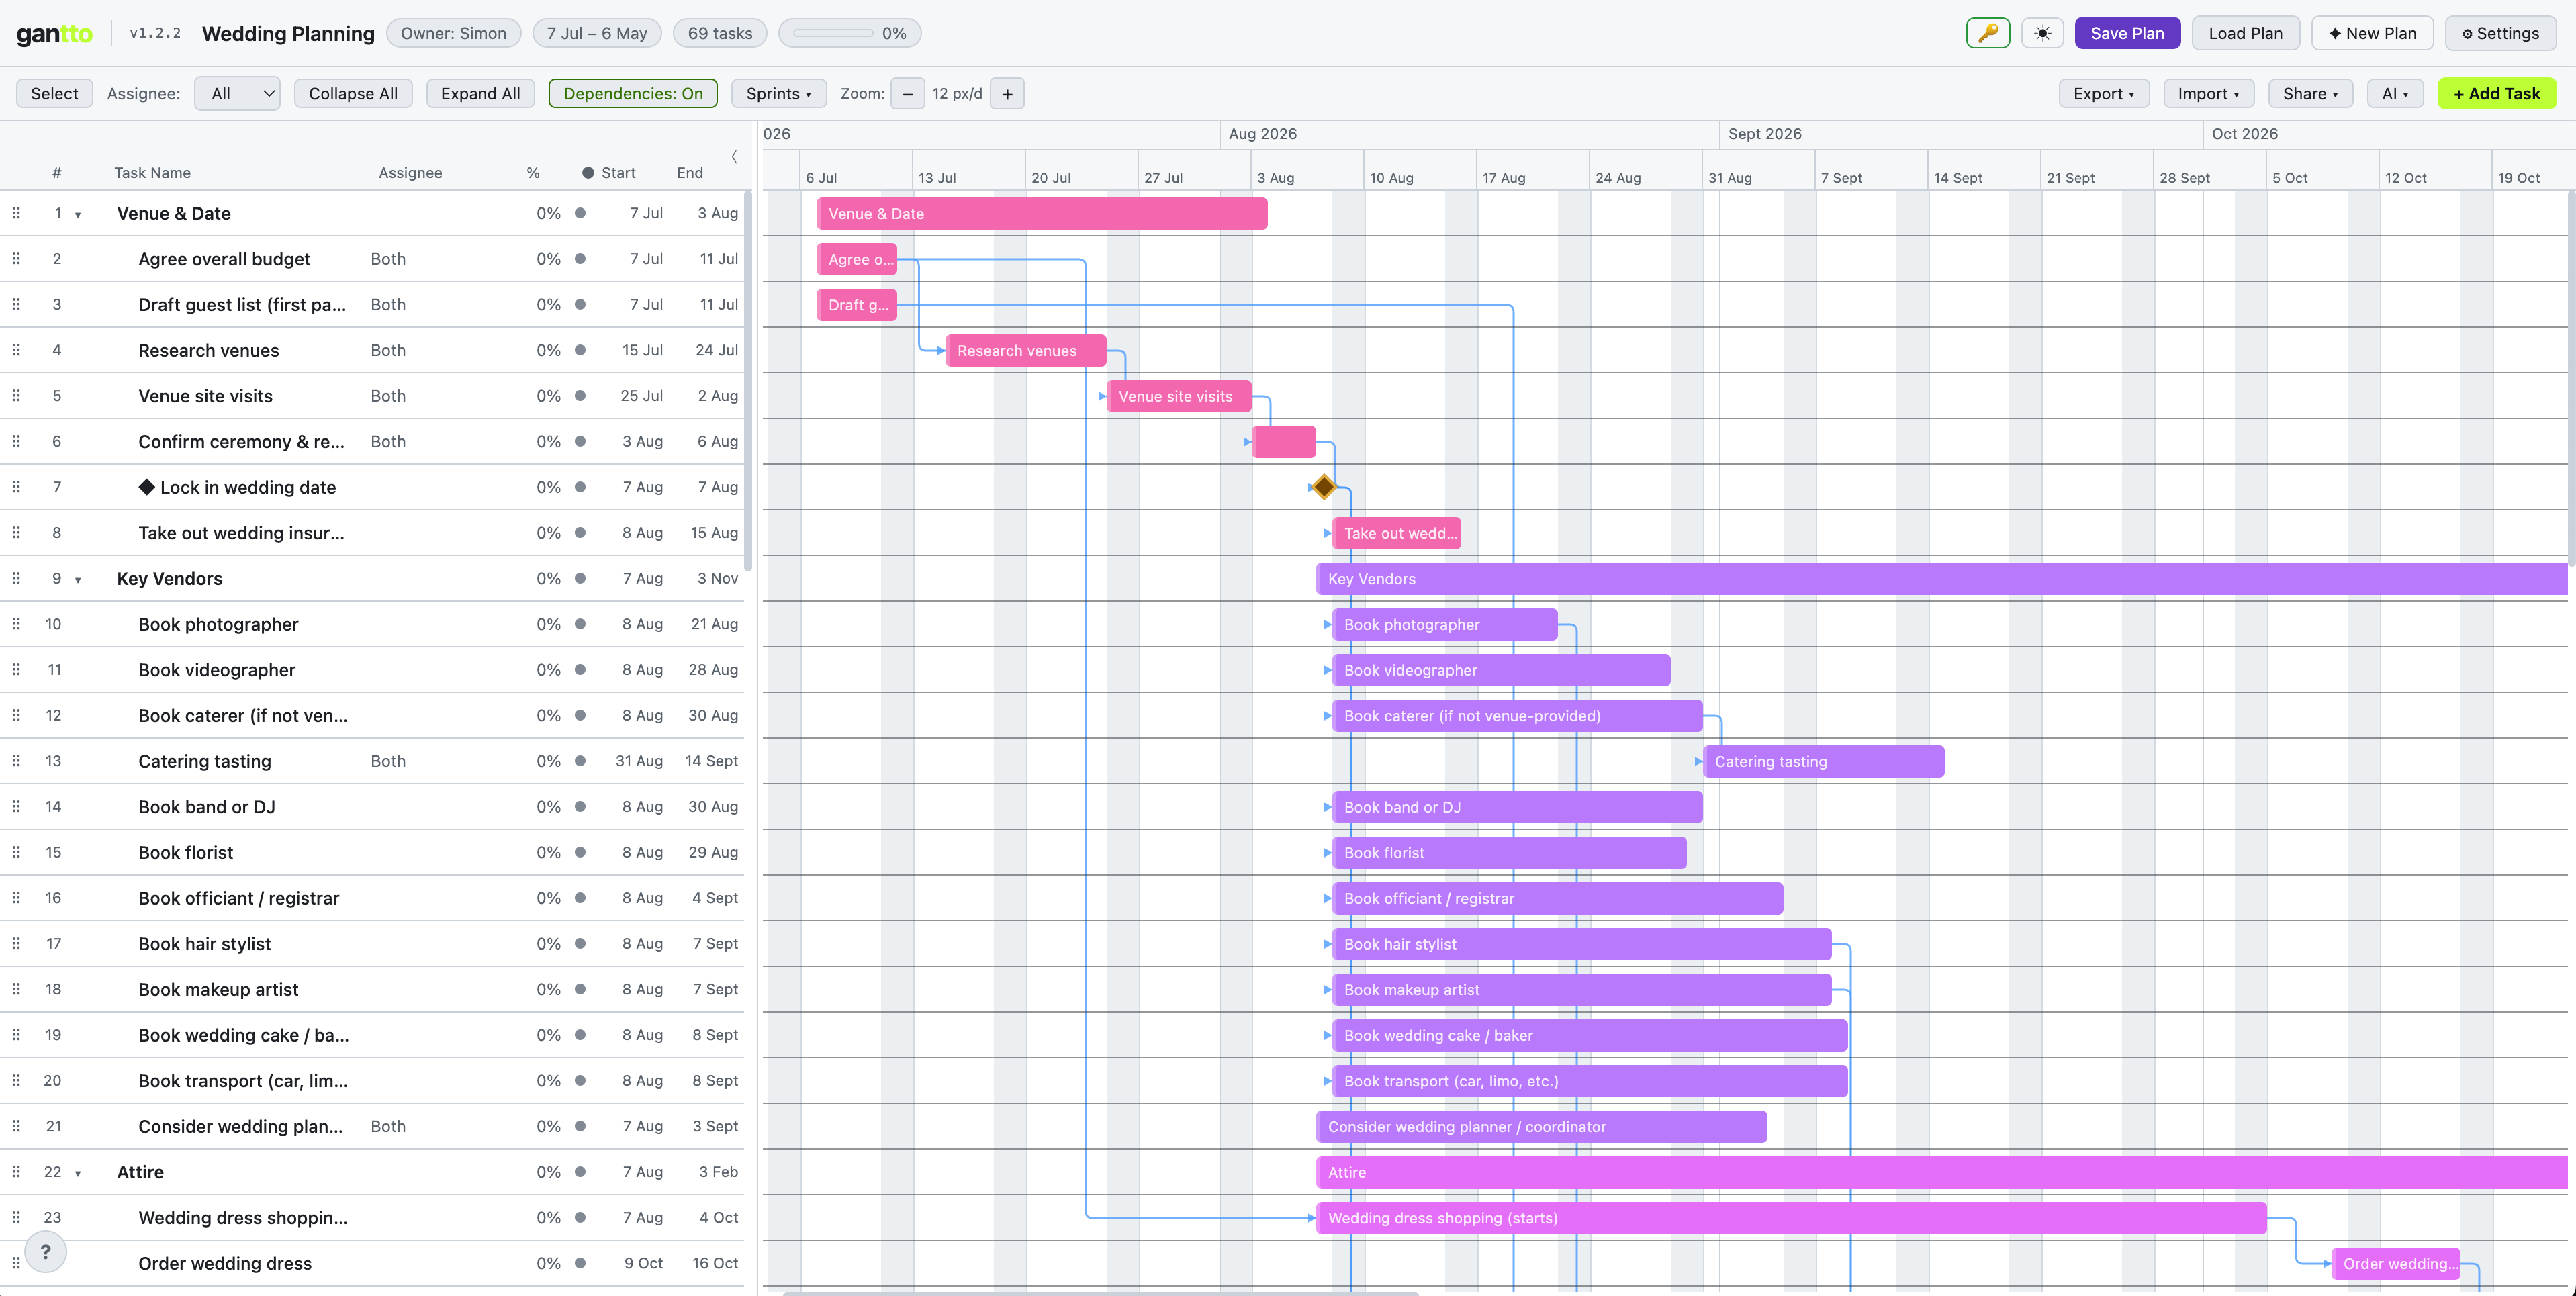
Task: Open the help question mark button
Action: (45, 1251)
